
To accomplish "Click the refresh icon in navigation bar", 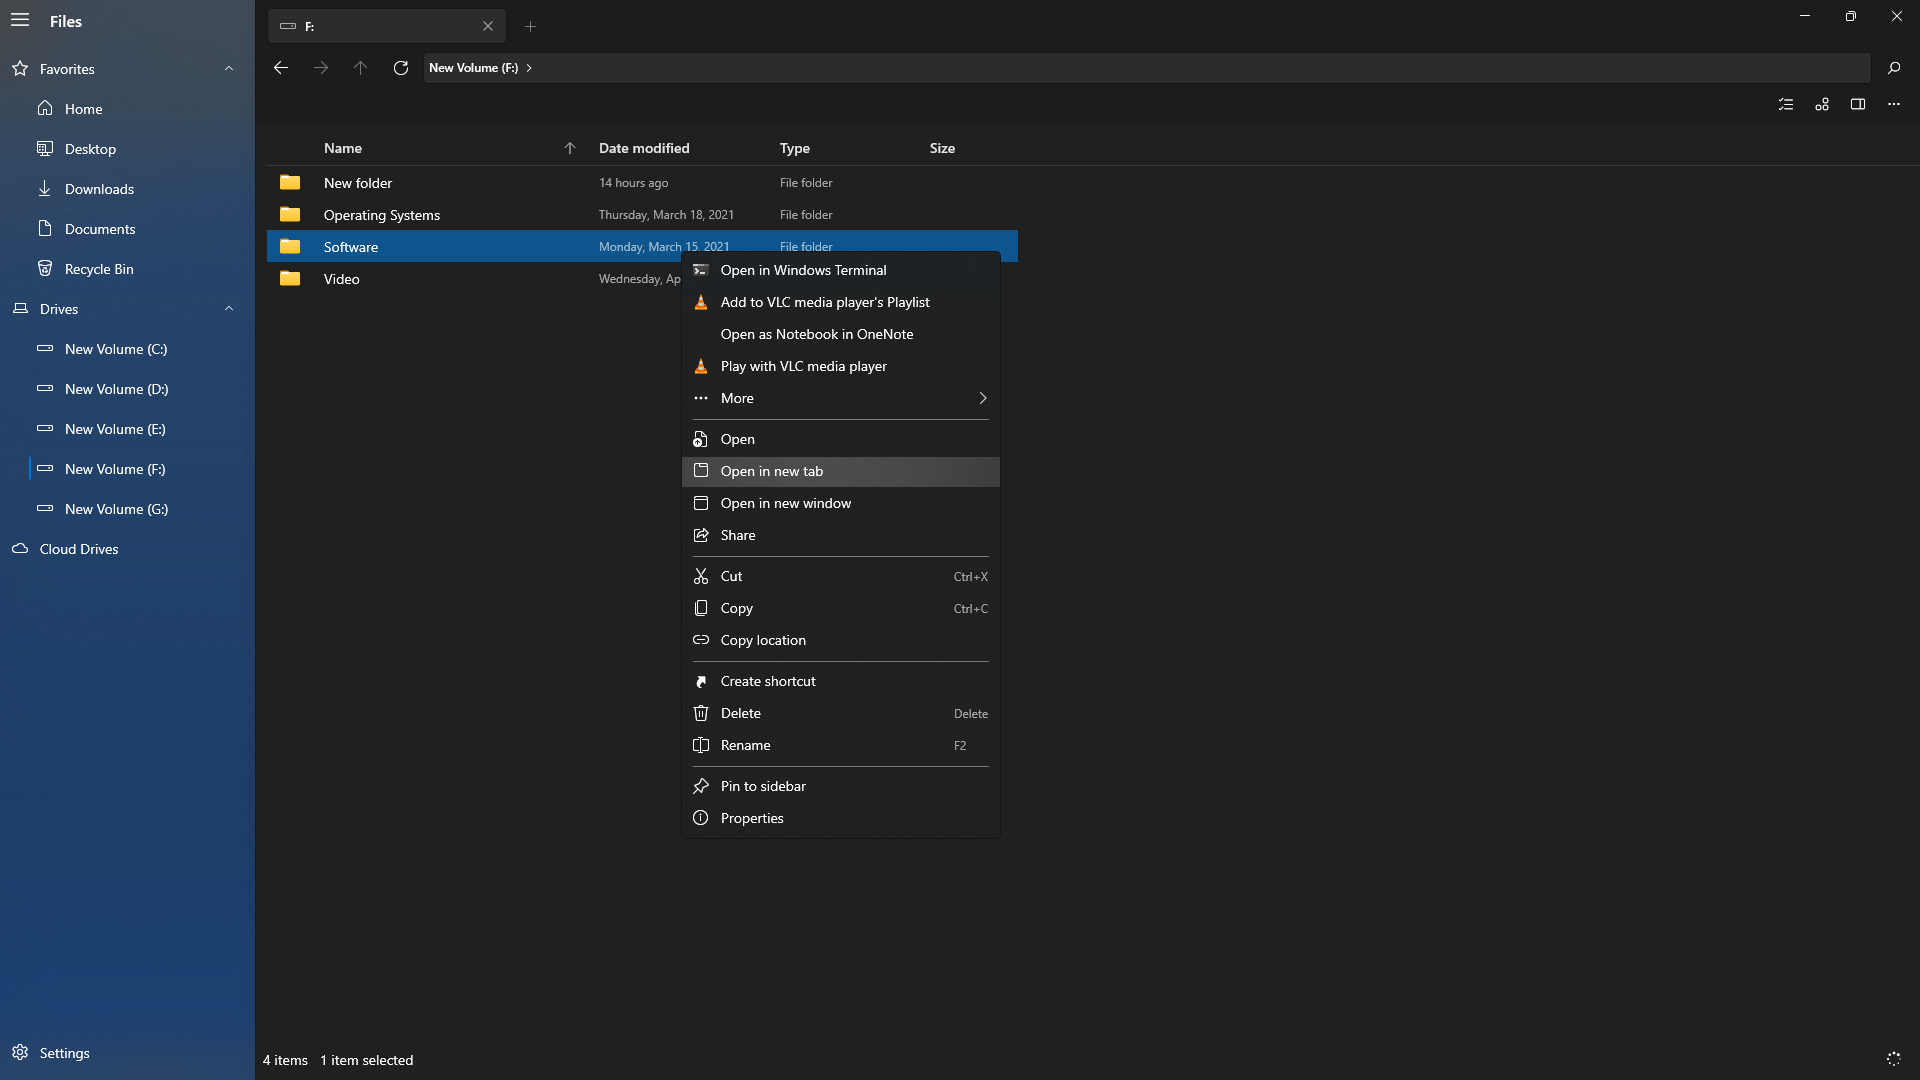I will coord(401,68).
